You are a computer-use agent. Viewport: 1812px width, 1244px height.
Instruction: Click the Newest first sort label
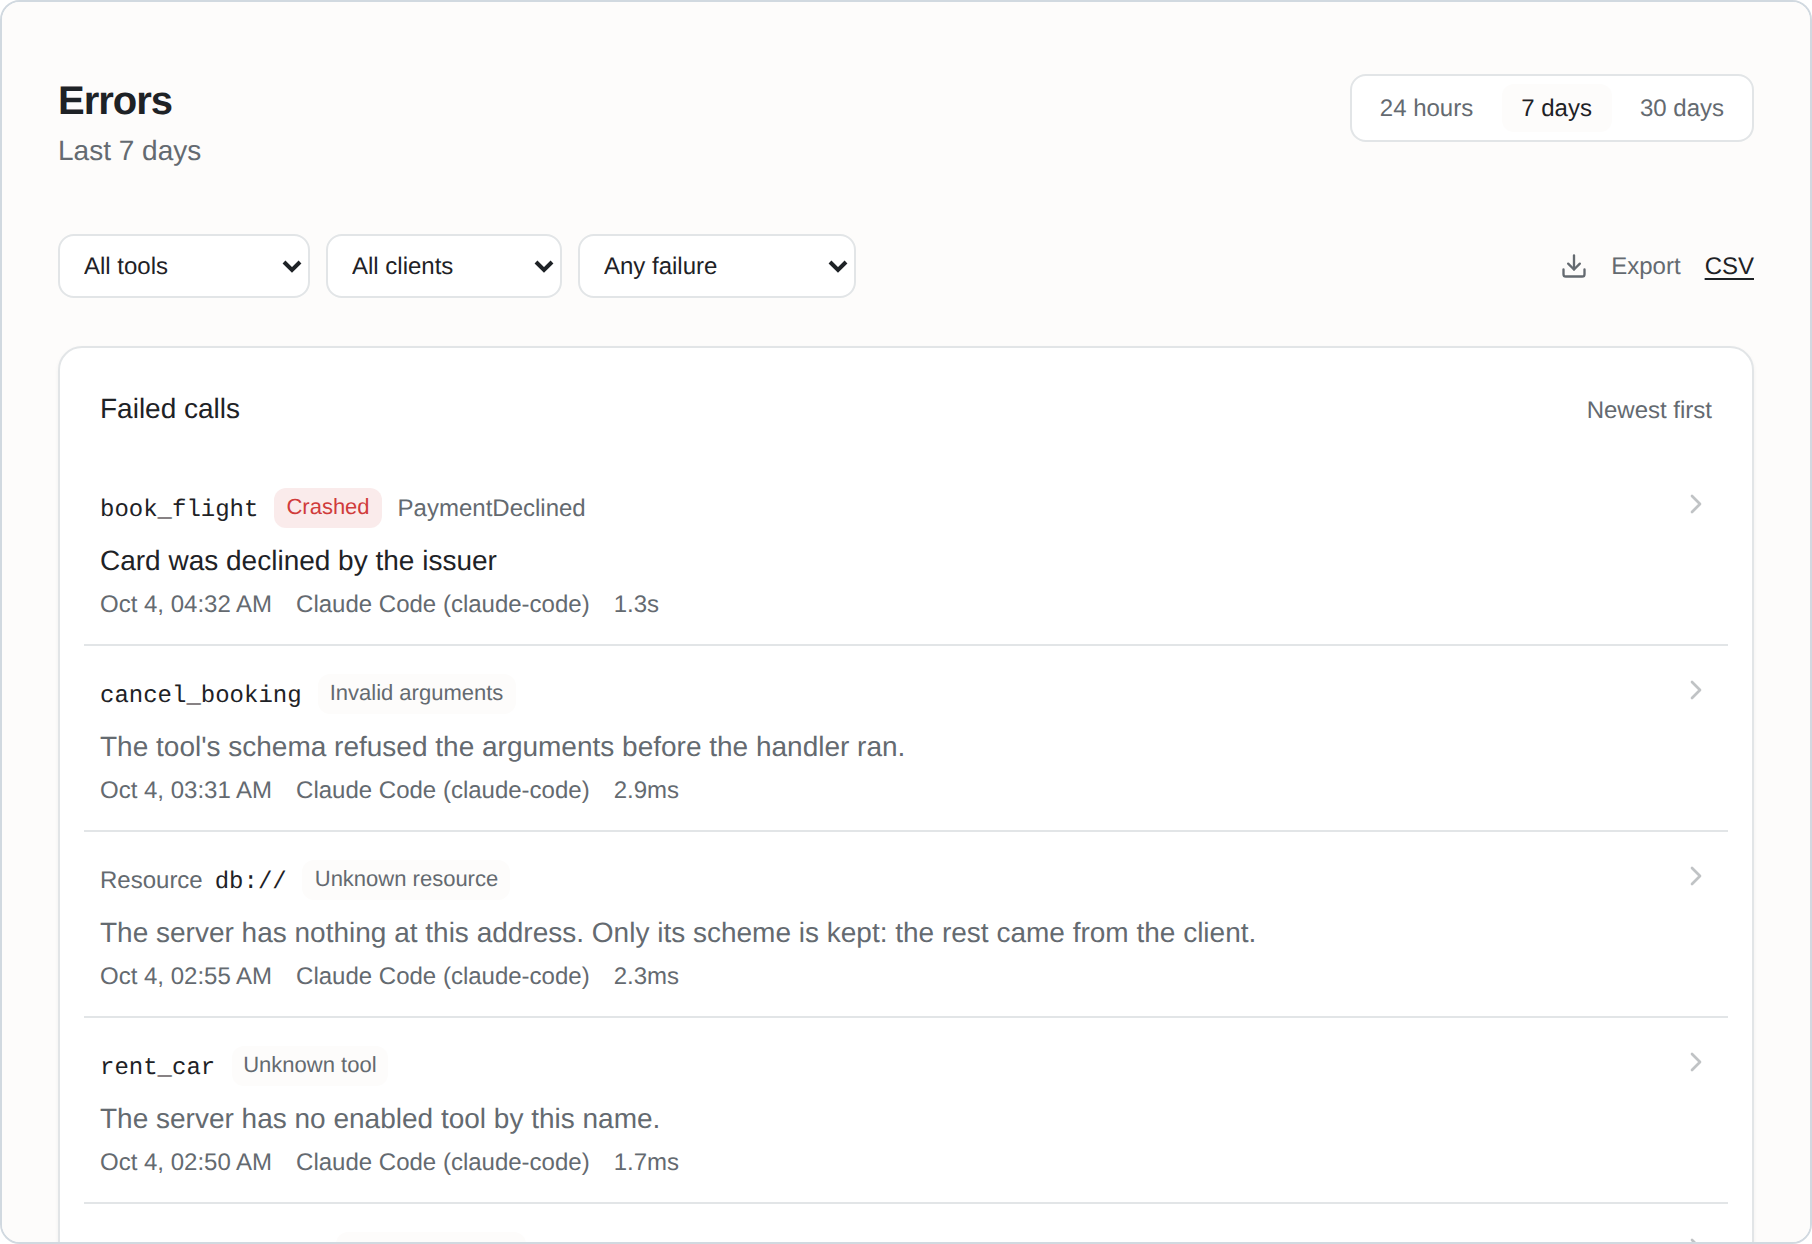(x=1649, y=410)
